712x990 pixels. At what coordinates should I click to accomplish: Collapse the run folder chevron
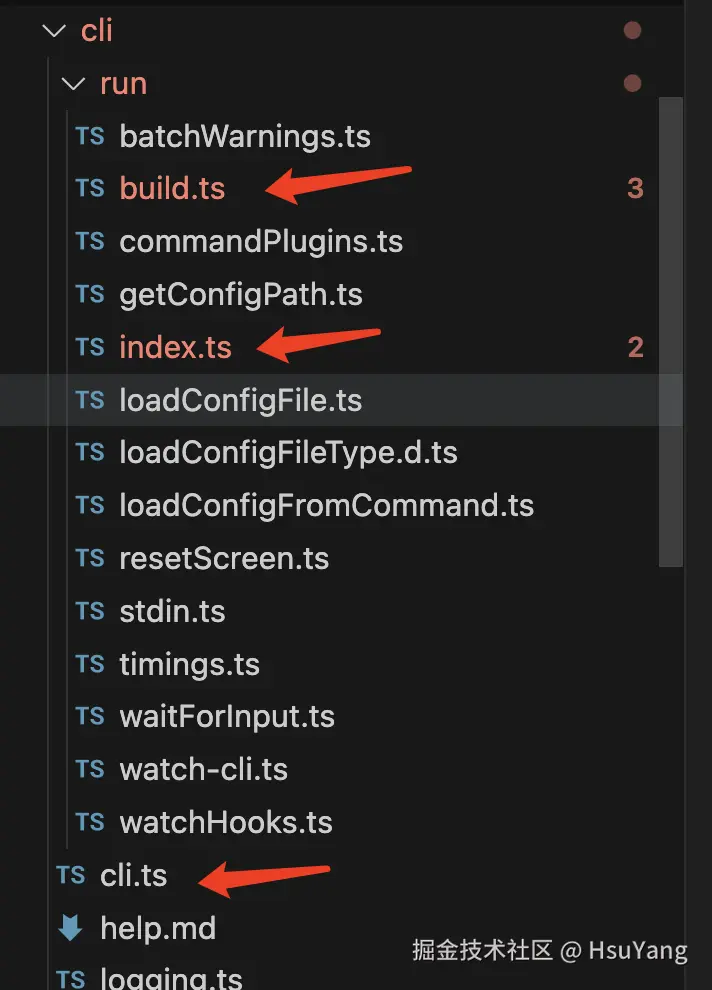73,84
